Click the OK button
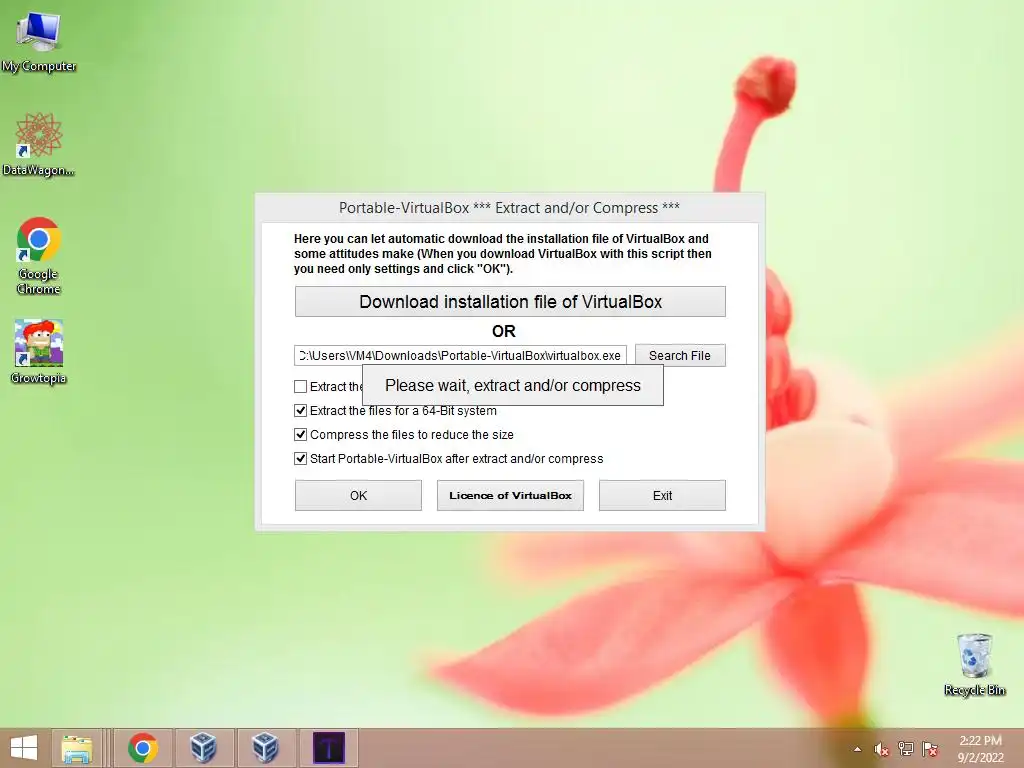Viewport: 1024px width, 768px height. tap(359, 496)
